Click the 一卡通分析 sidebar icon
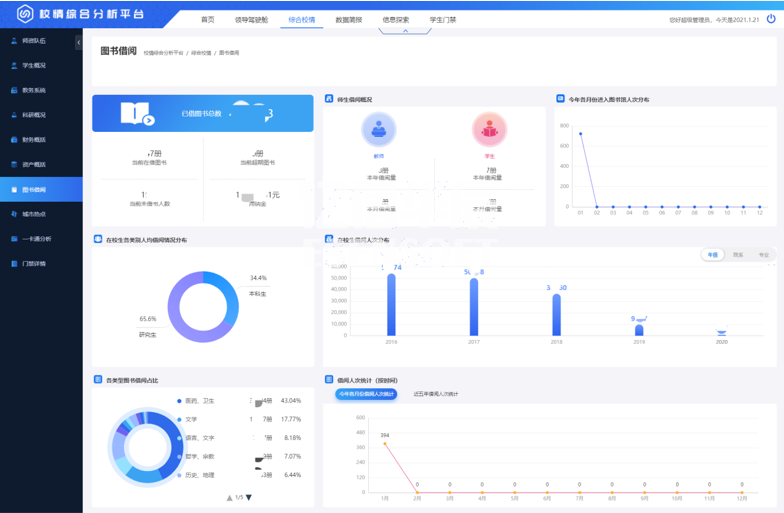This screenshot has height=513, width=784. (x=13, y=239)
